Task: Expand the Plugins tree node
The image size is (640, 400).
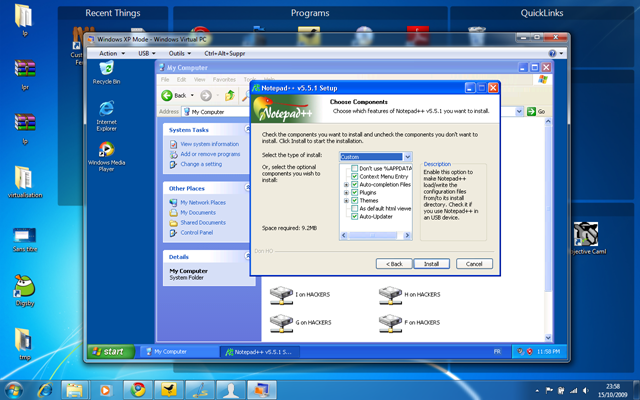Action: (x=346, y=193)
